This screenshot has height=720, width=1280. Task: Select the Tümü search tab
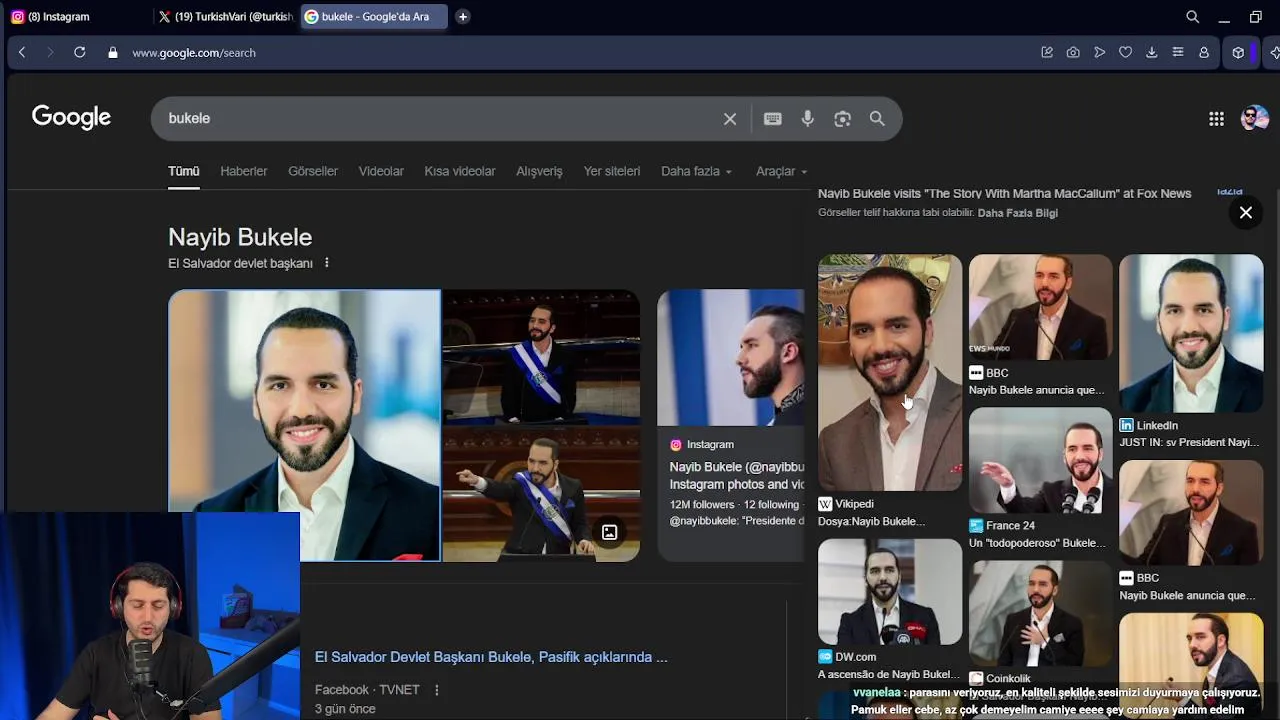tap(184, 171)
